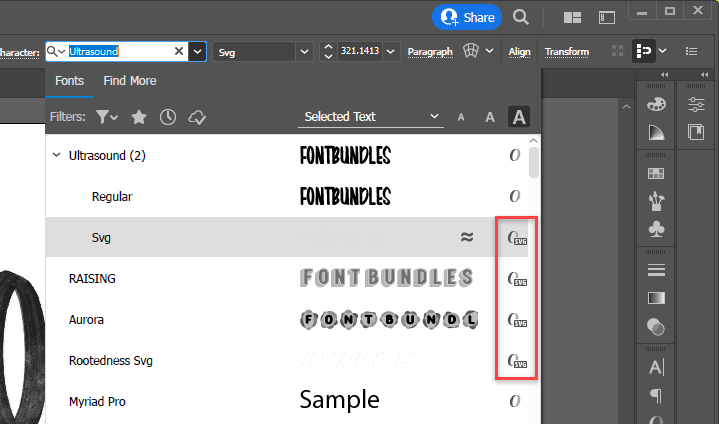
Task: Switch to the Fonts tab
Action: tap(69, 81)
